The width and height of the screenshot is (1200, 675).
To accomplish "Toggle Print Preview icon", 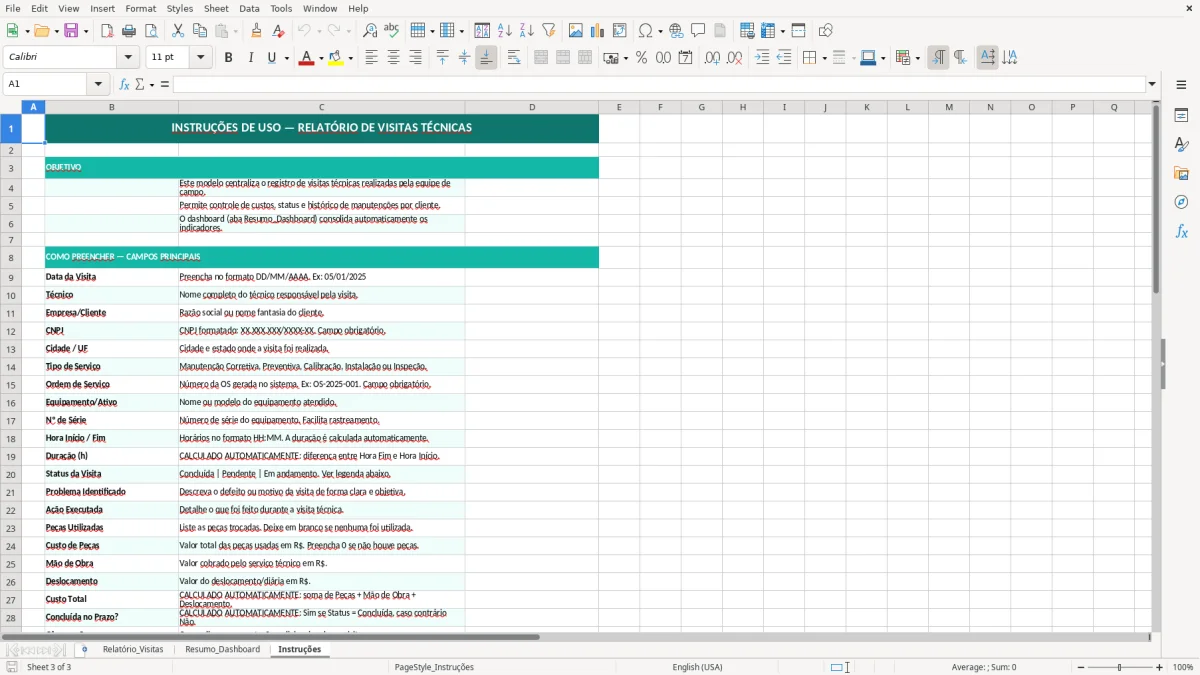I will [151, 31].
